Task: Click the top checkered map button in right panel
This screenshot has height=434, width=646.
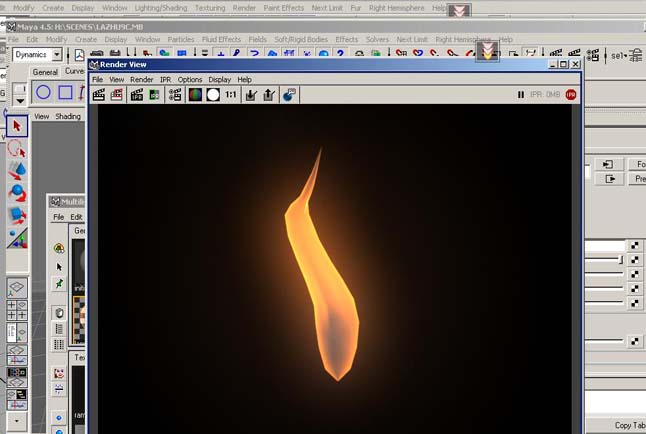Action: click(635, 246)
